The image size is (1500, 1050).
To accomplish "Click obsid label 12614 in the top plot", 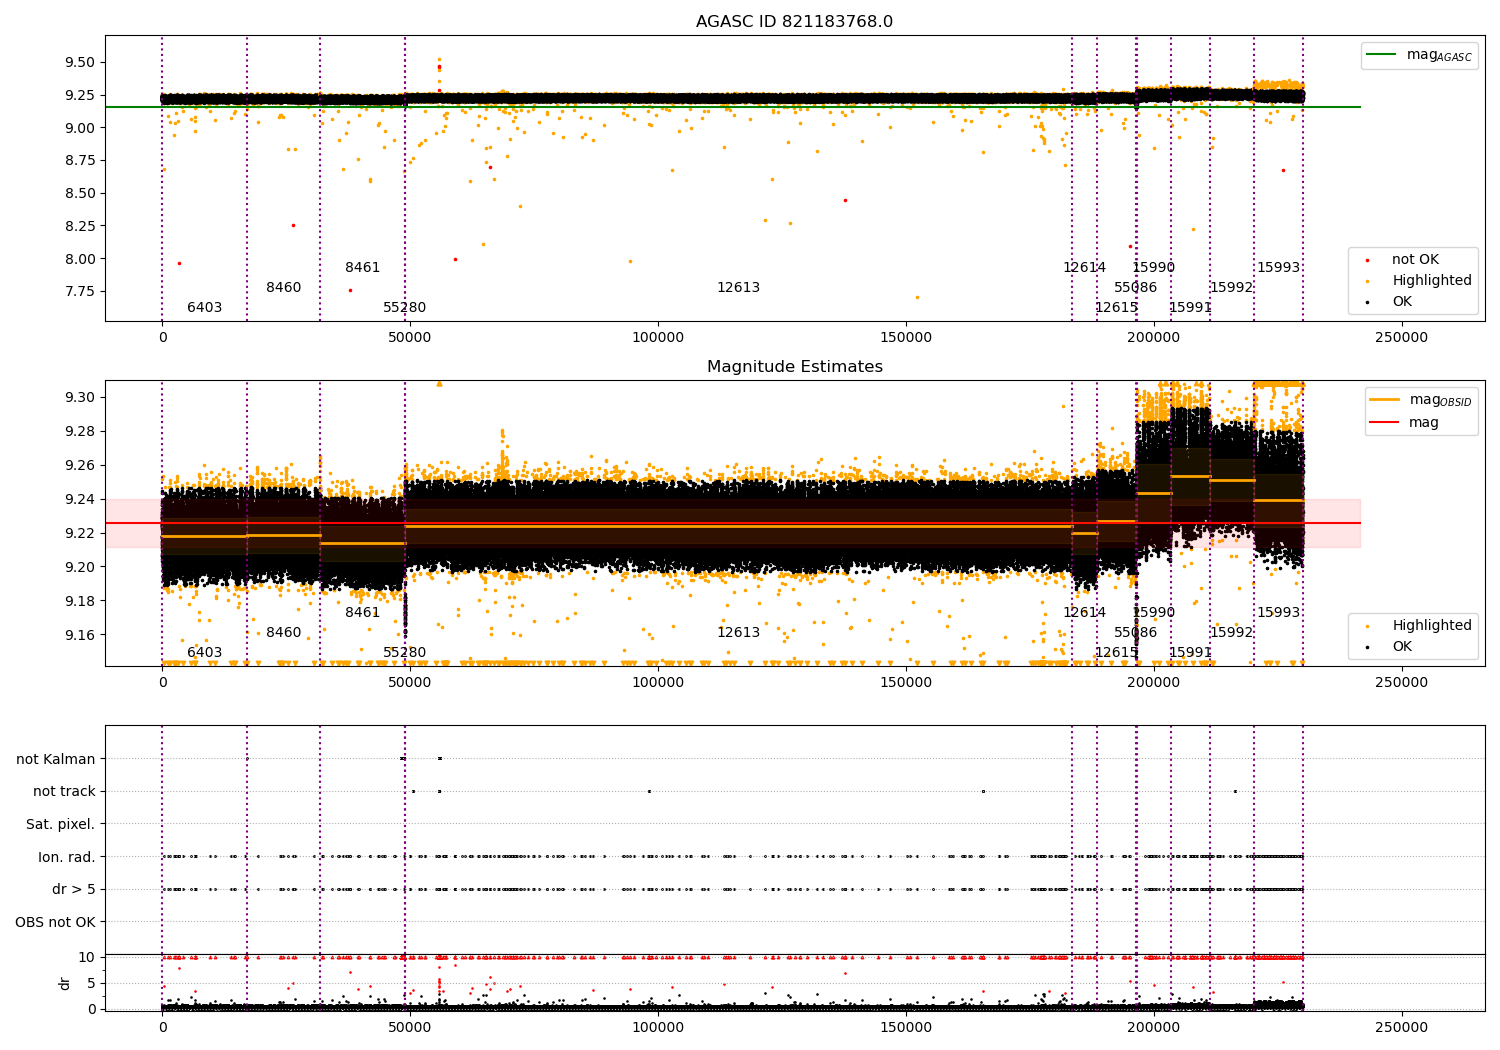I will (1085, 268).
